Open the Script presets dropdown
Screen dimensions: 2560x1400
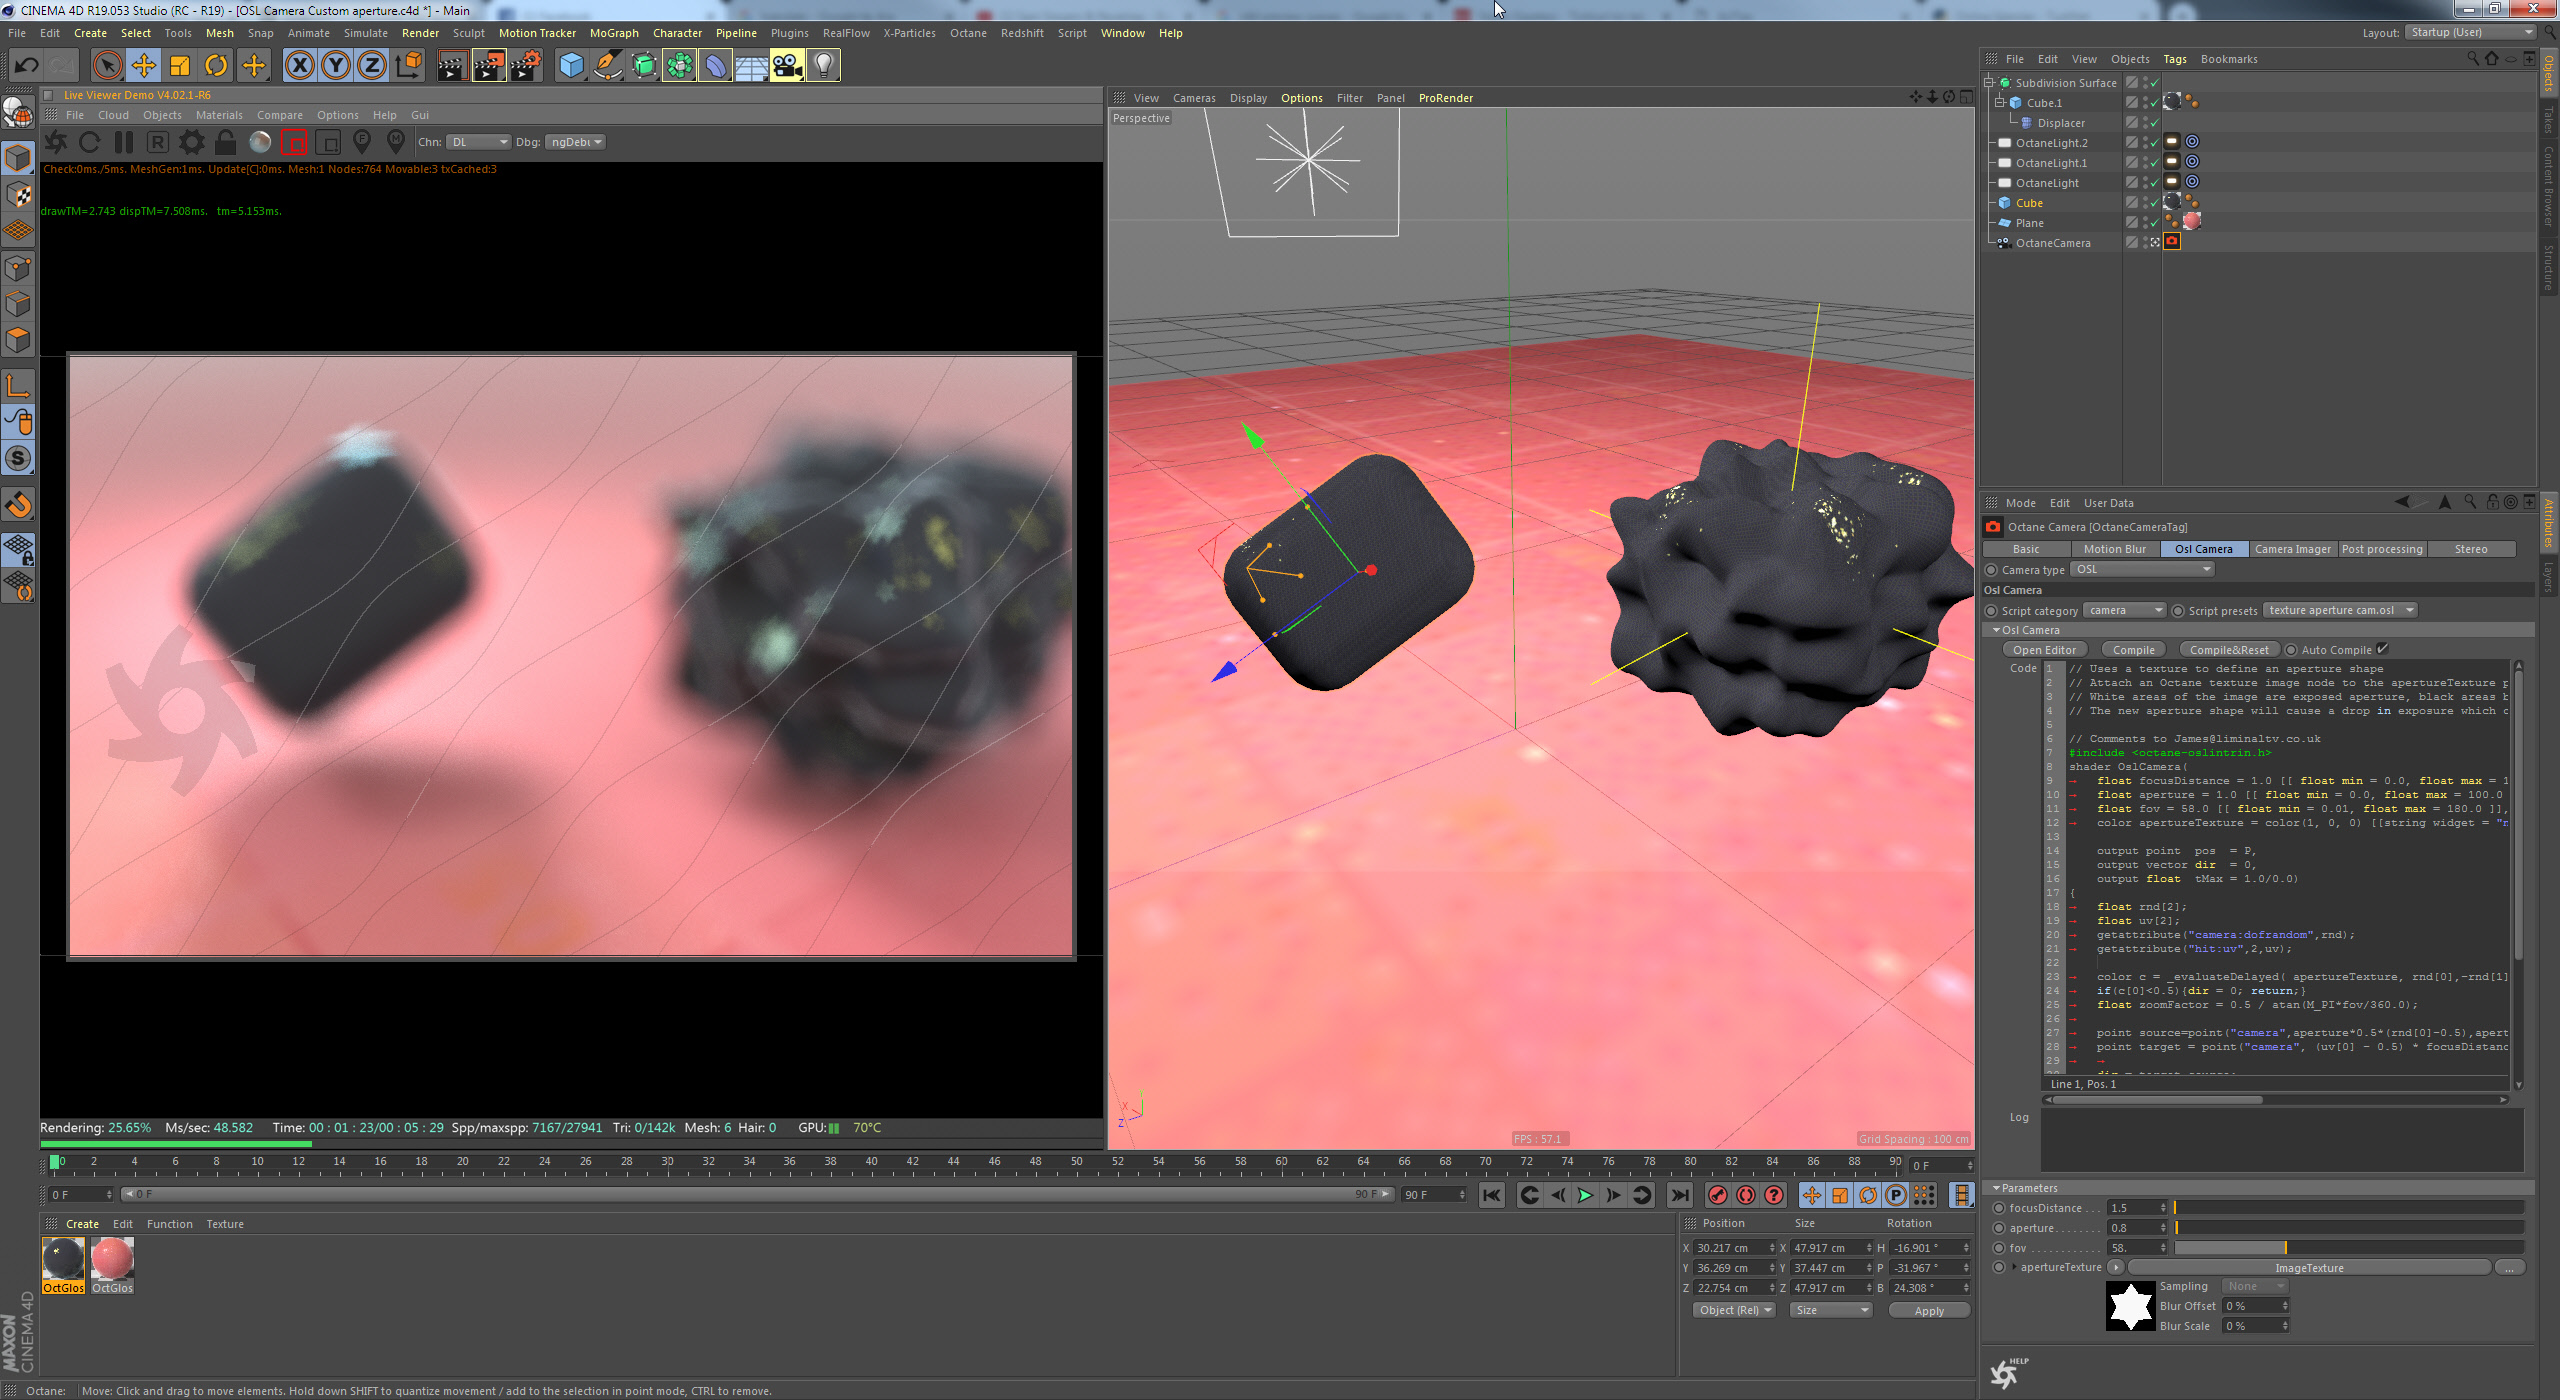[x=2339, y=610]
